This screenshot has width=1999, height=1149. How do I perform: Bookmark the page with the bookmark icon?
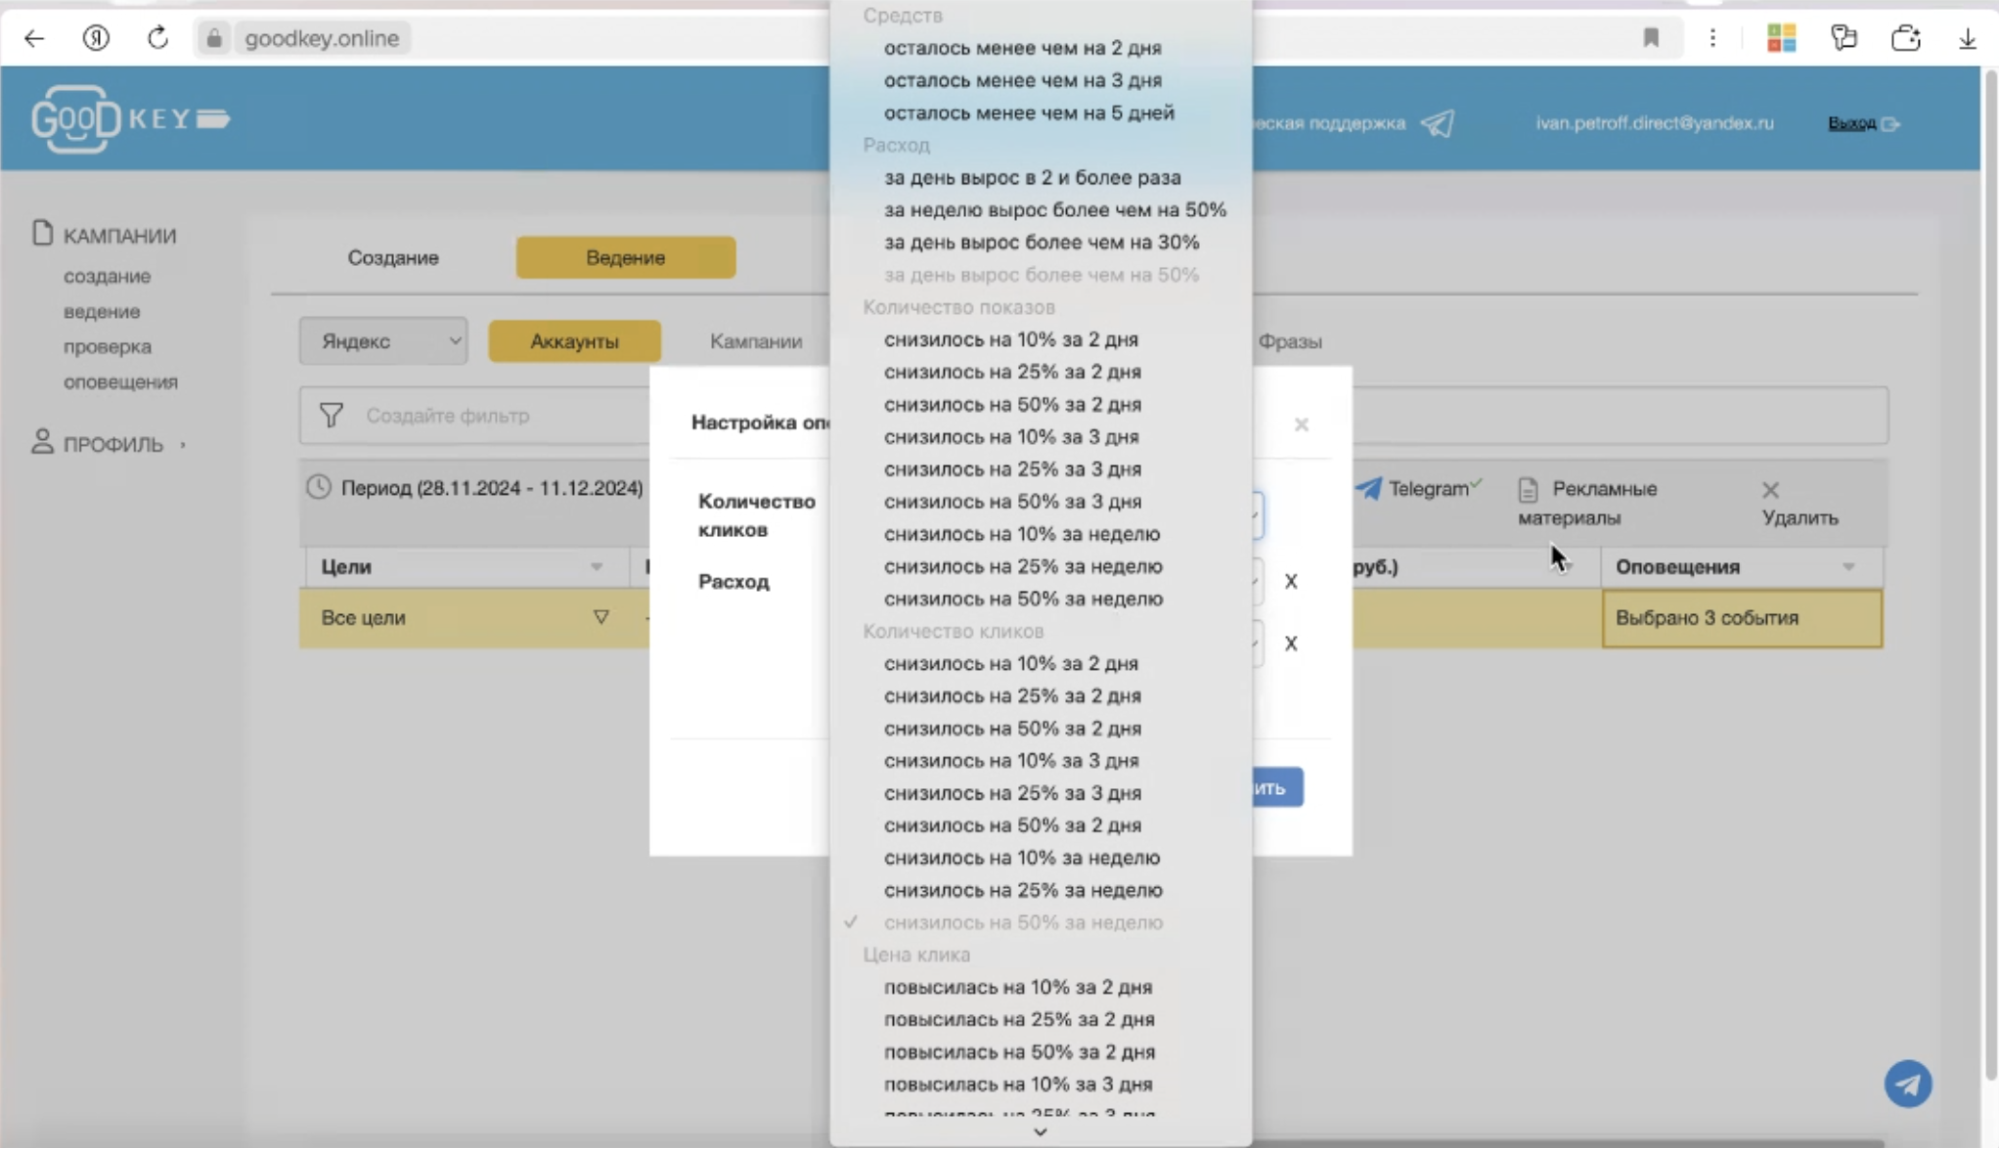pos(1651,38)
